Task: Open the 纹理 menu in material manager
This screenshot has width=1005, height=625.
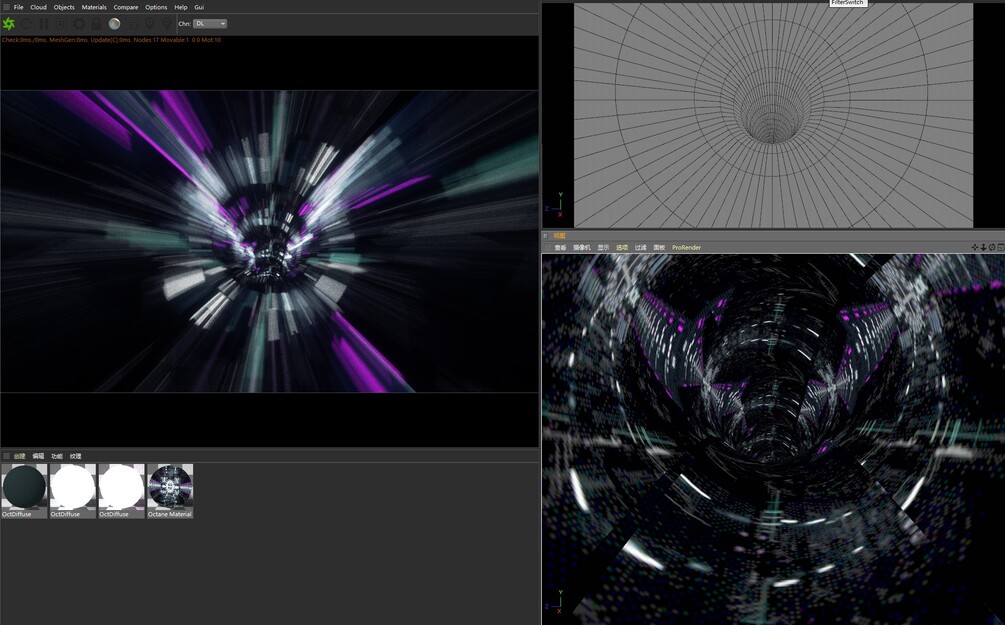Action: 76,456
